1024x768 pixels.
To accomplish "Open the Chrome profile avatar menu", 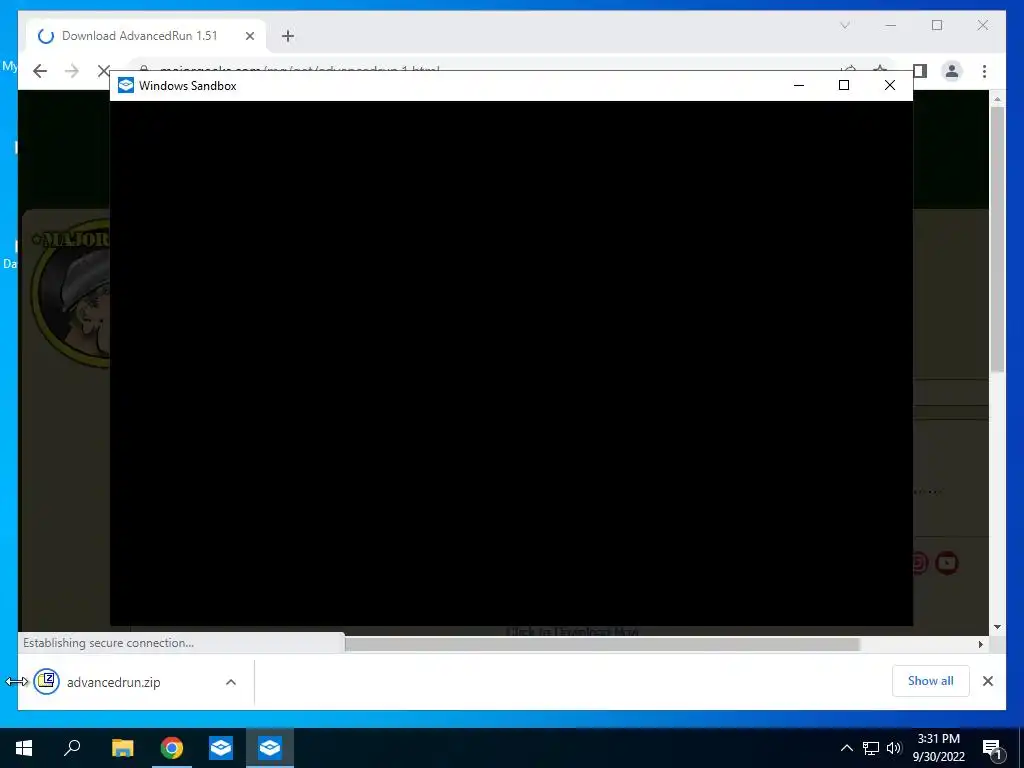I will 952,71.
